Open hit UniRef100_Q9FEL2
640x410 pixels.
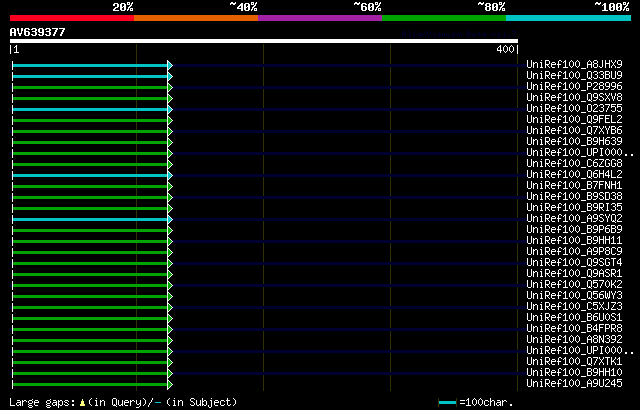pyautogui.click(x=574, y=120)
